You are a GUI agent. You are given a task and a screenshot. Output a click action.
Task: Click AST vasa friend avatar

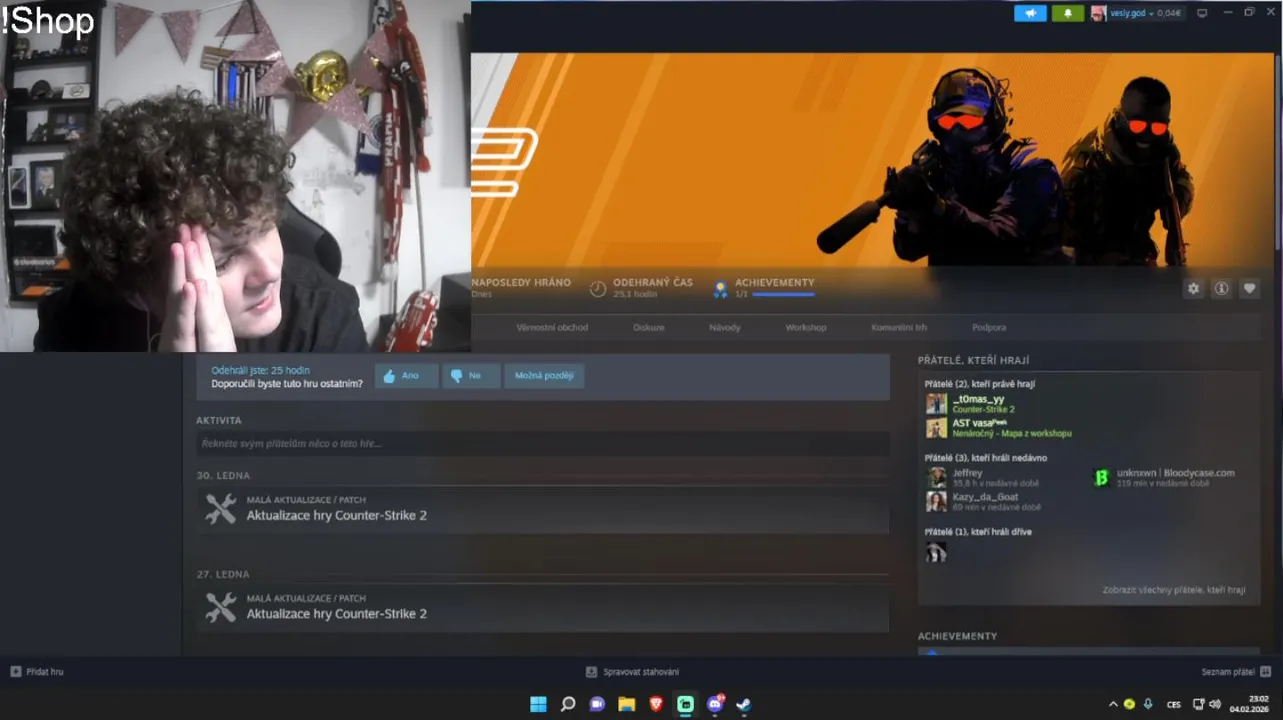[x=936, y=427]
